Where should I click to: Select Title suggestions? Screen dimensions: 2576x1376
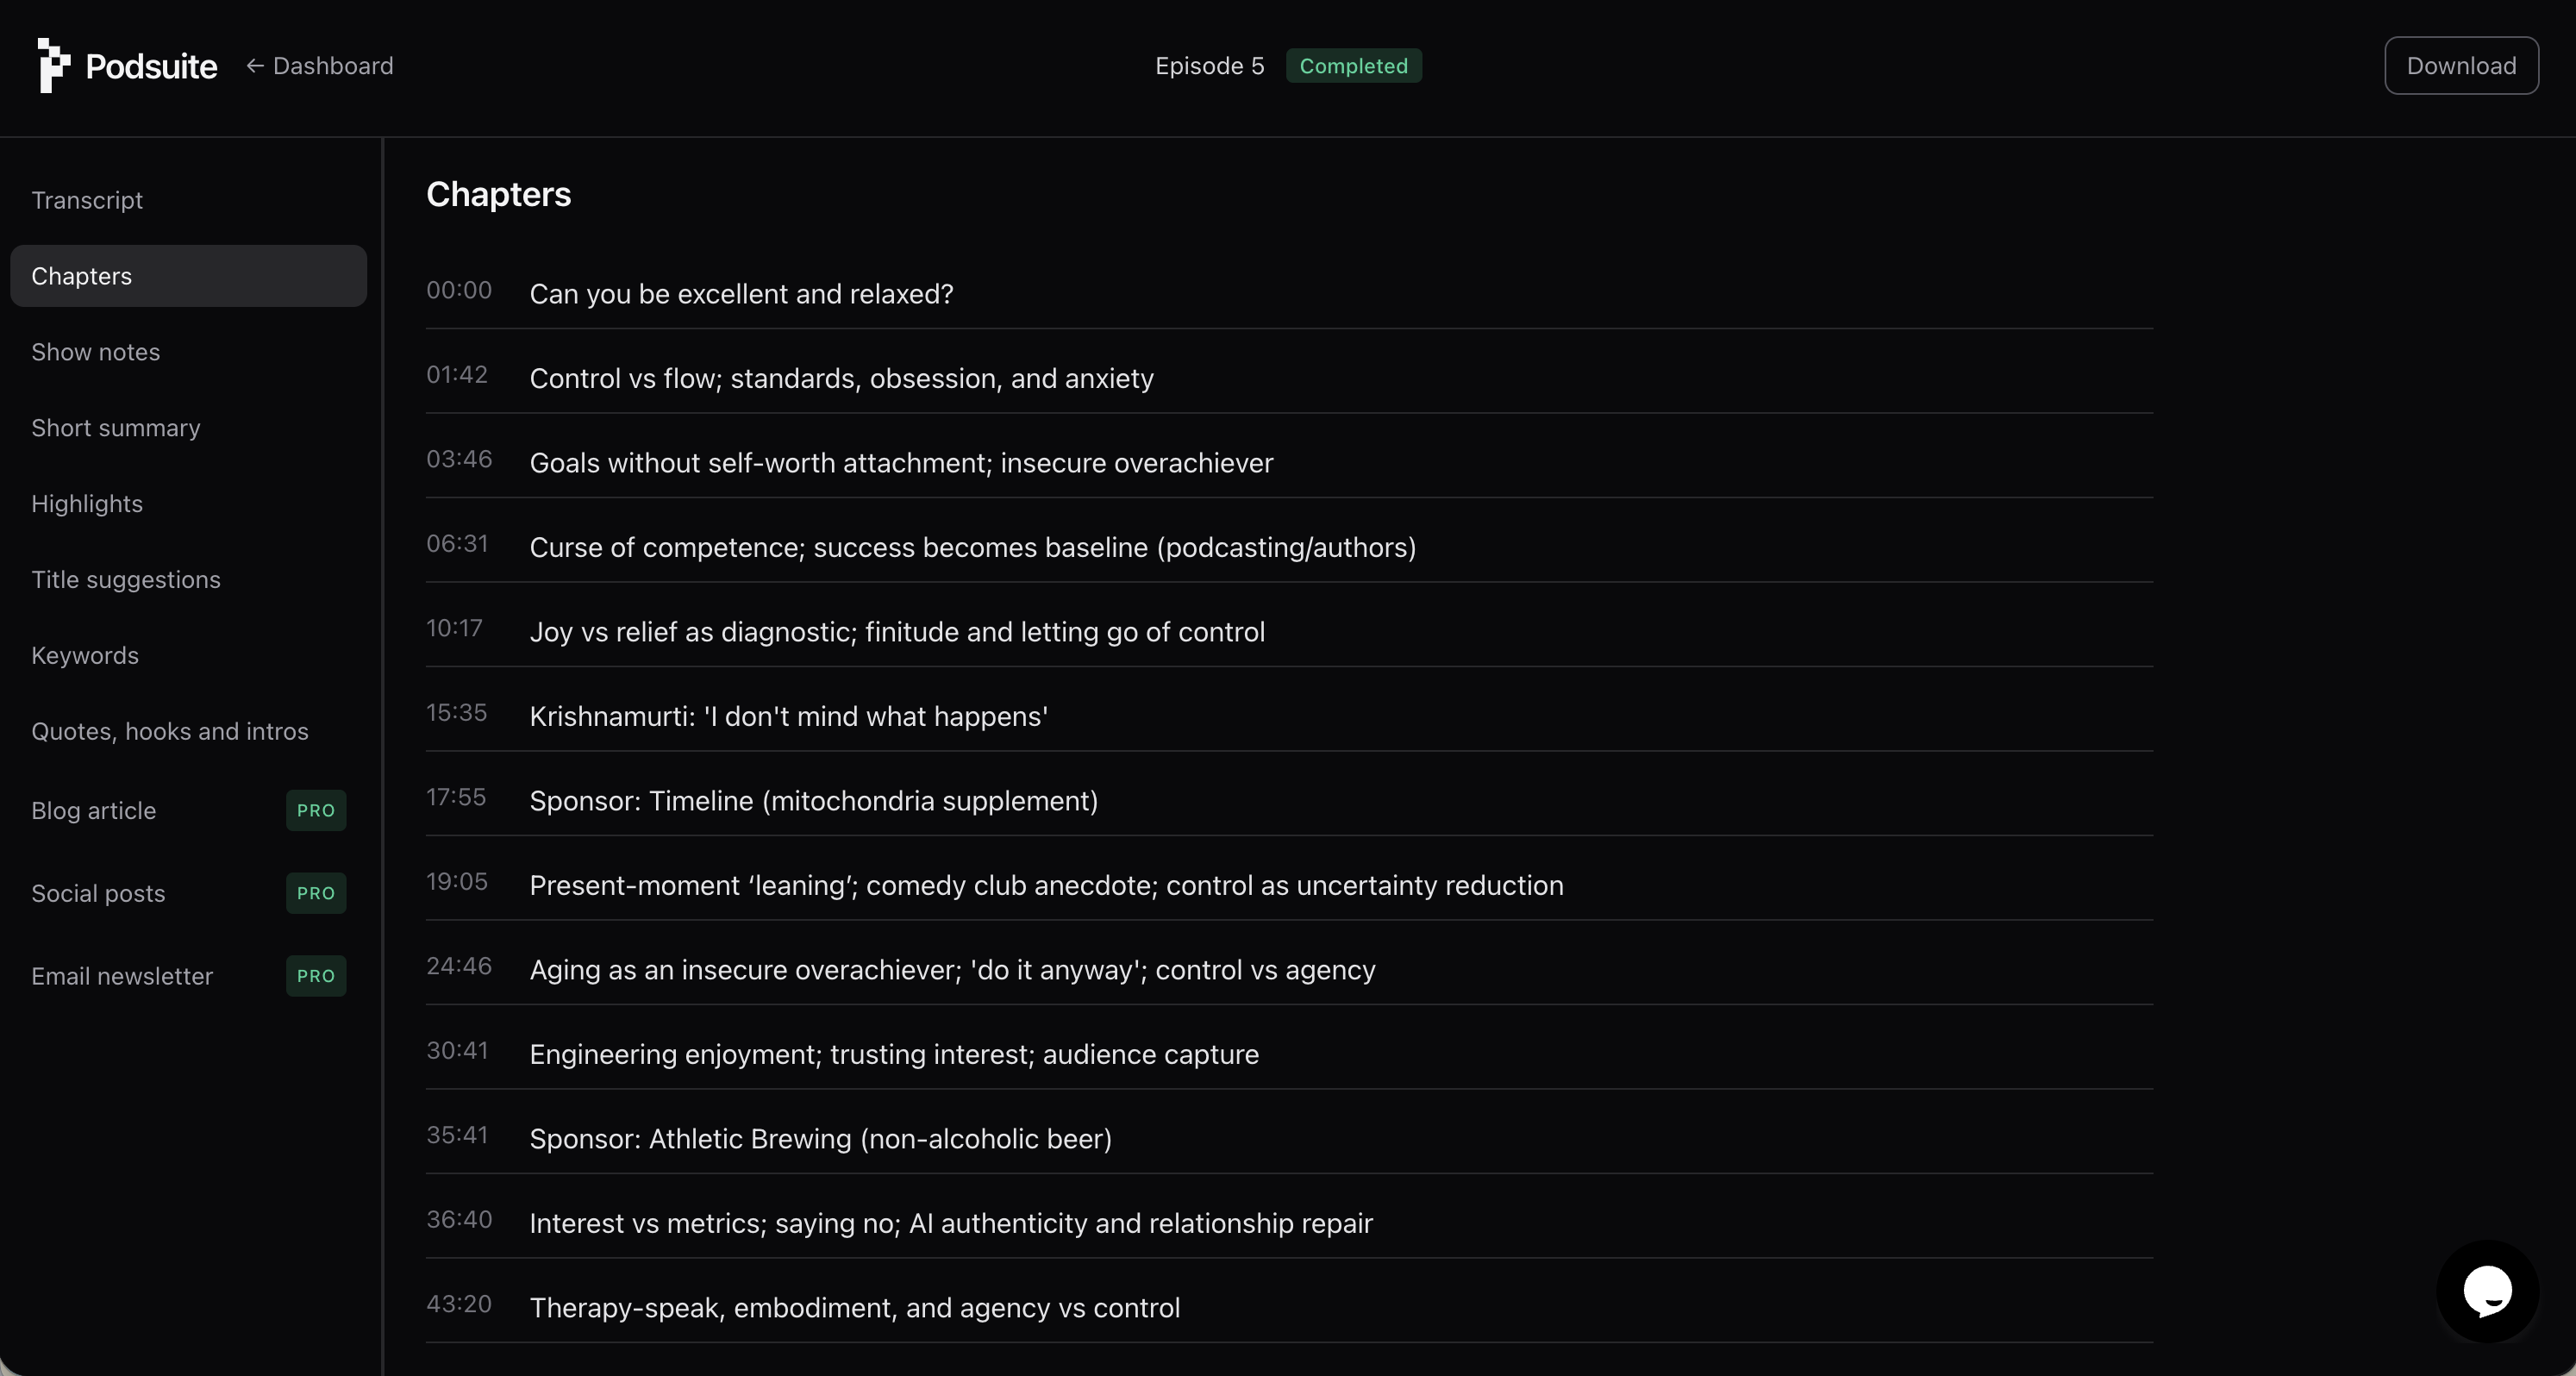coord(126,579)
